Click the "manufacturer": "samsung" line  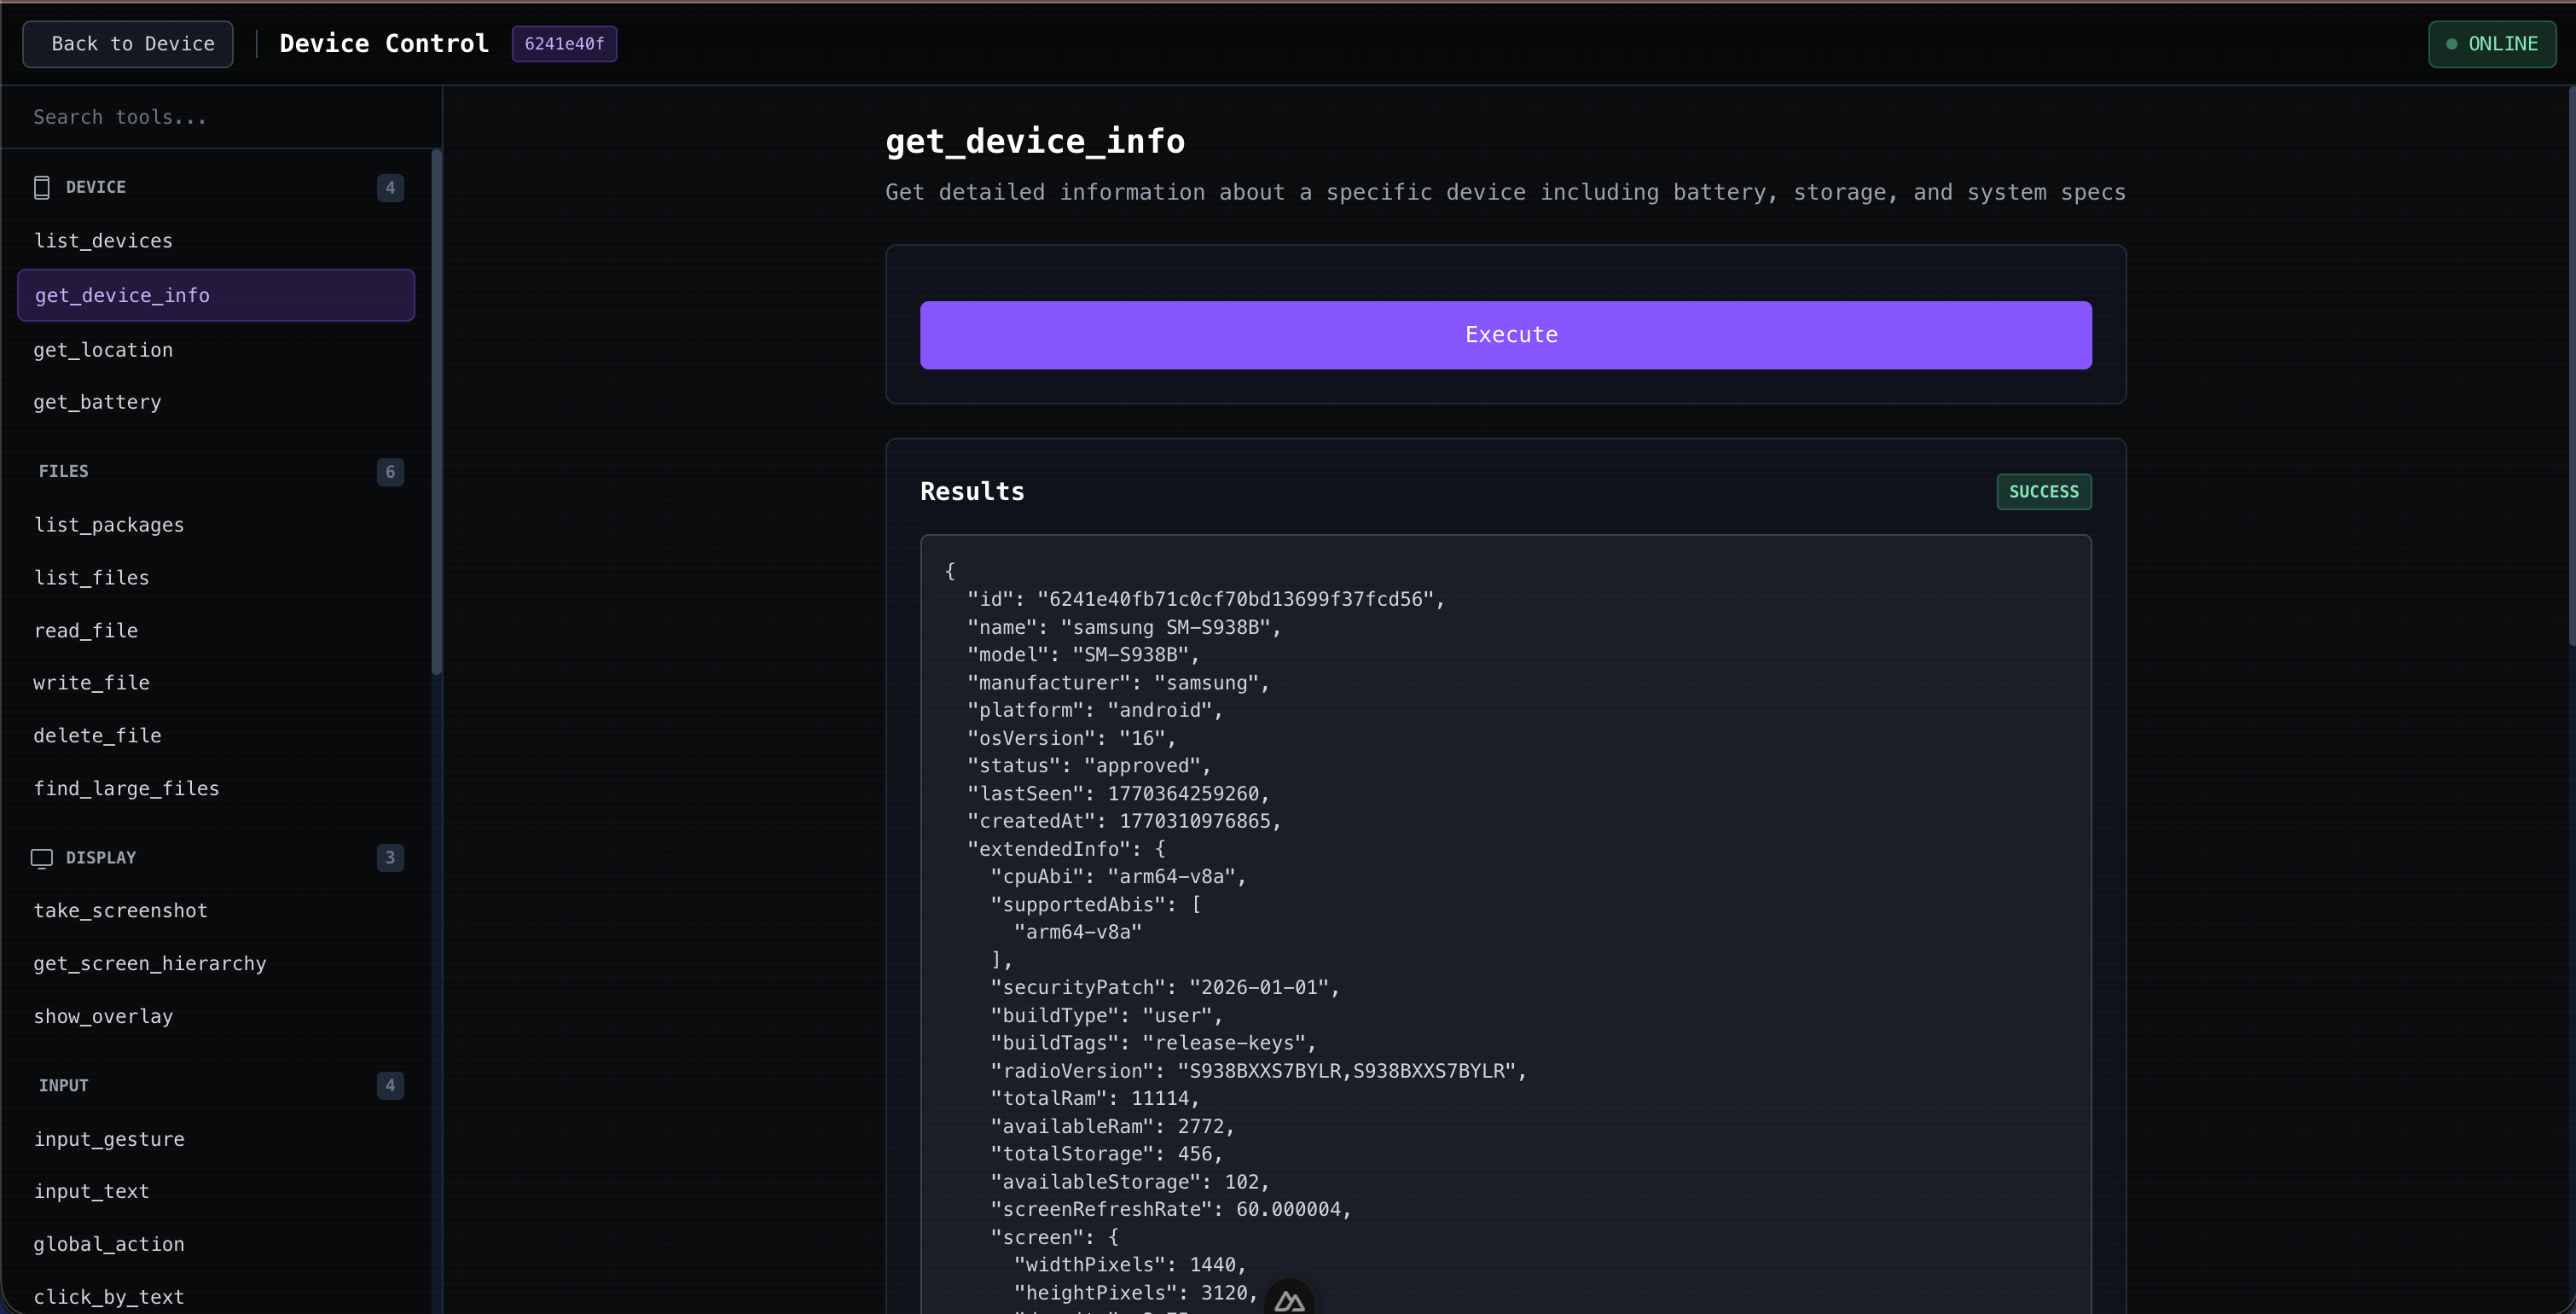pyautogui.click(x=1118, y=683)
